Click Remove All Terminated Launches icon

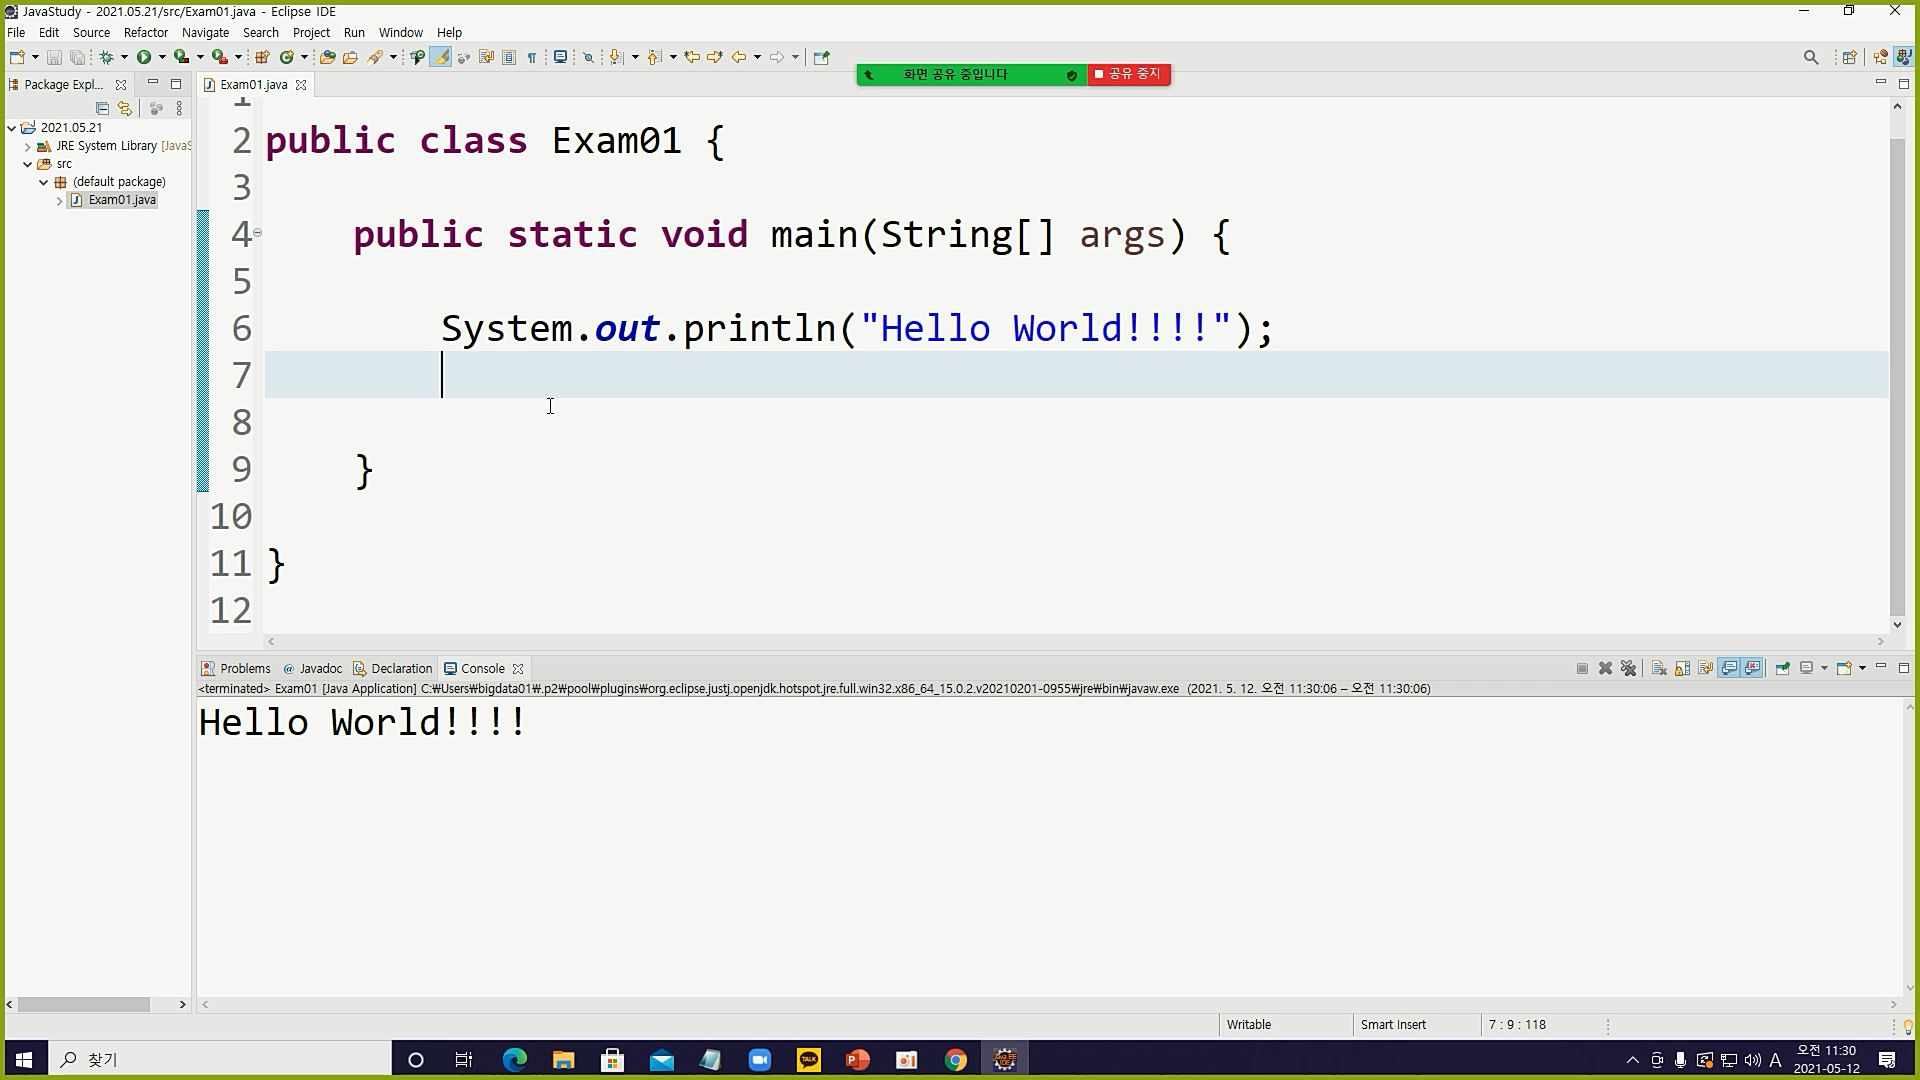click(x=1628, y=668)
